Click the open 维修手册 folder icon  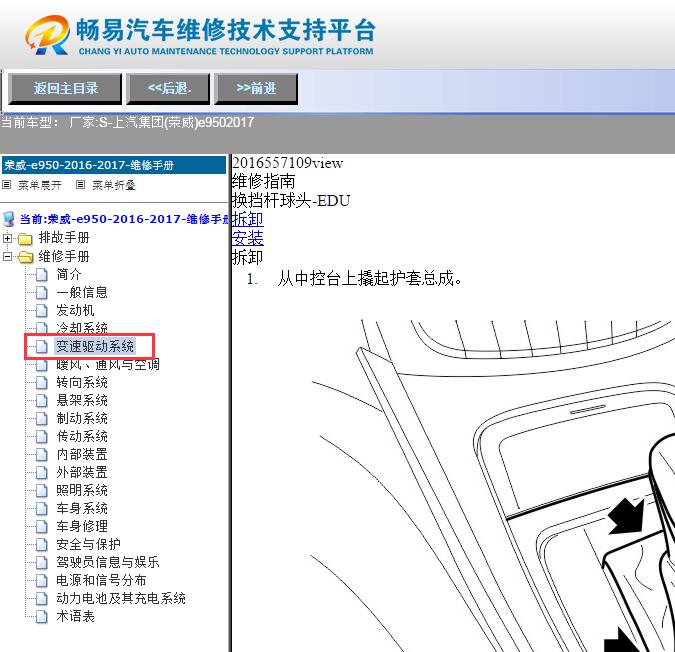(x=25, y=257)
